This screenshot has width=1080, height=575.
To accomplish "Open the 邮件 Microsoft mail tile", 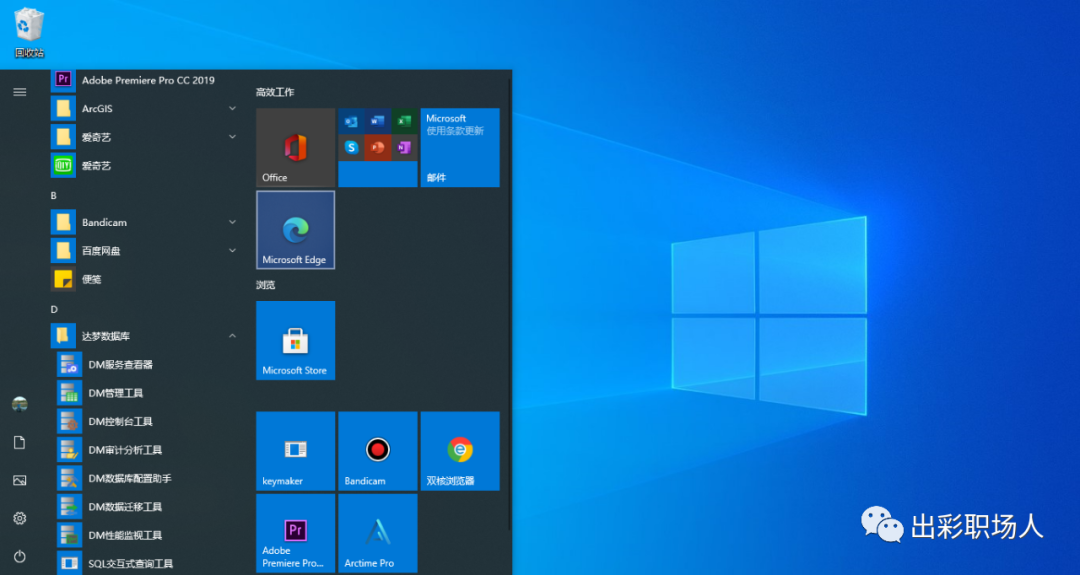I will 460,147.
